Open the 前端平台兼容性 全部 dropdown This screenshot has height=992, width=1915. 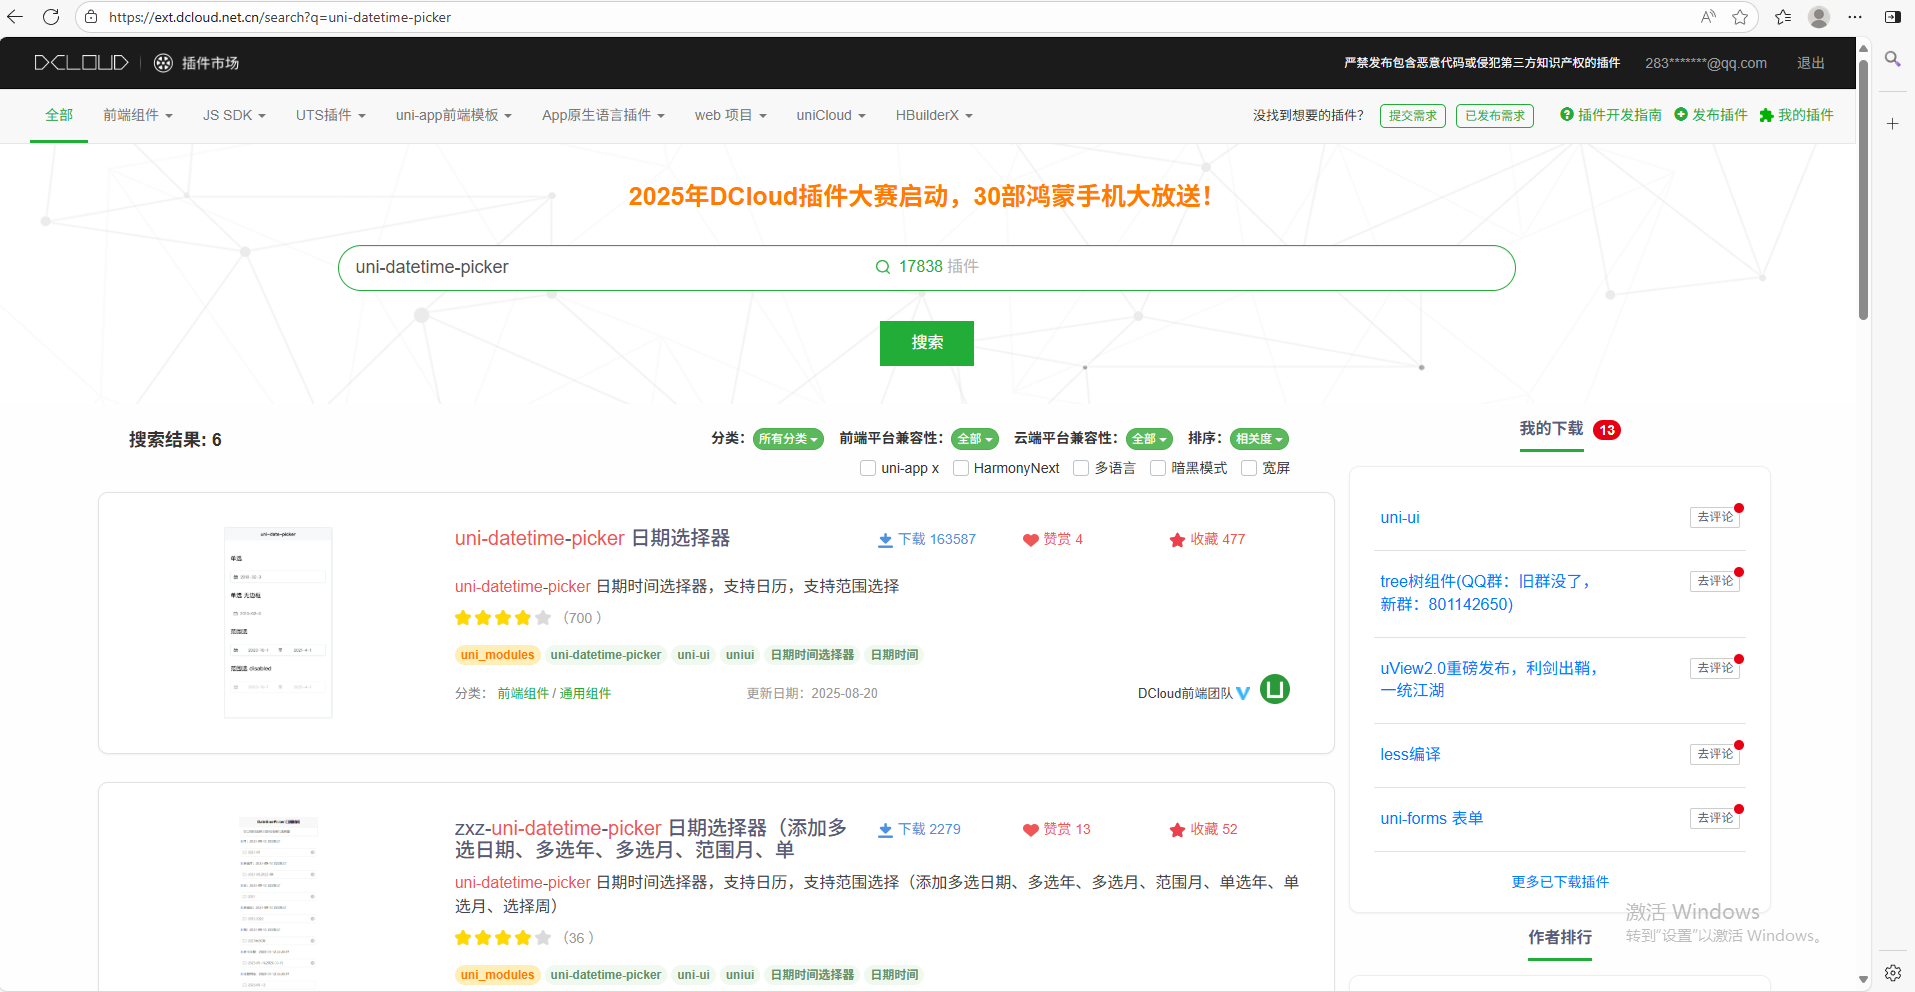point(975,439)
